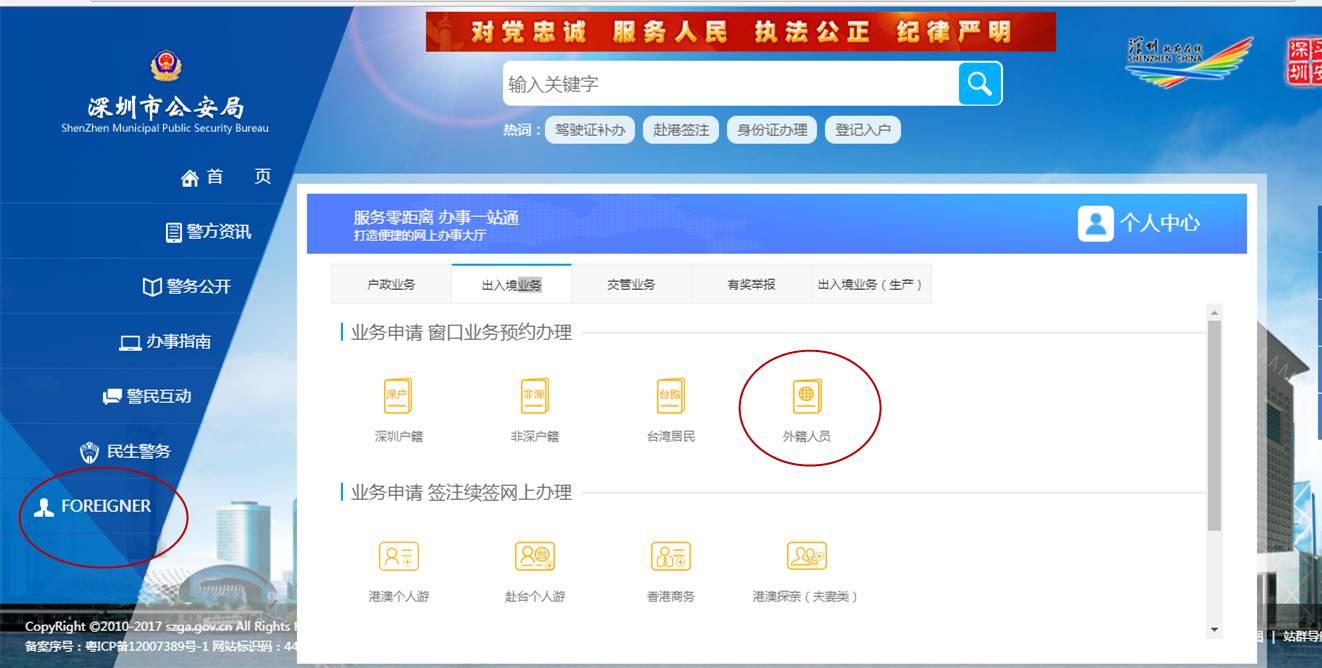Choose the 港澳个人游 visa icon
Screen dimensions: 1322x668
(x=398, y=557)
